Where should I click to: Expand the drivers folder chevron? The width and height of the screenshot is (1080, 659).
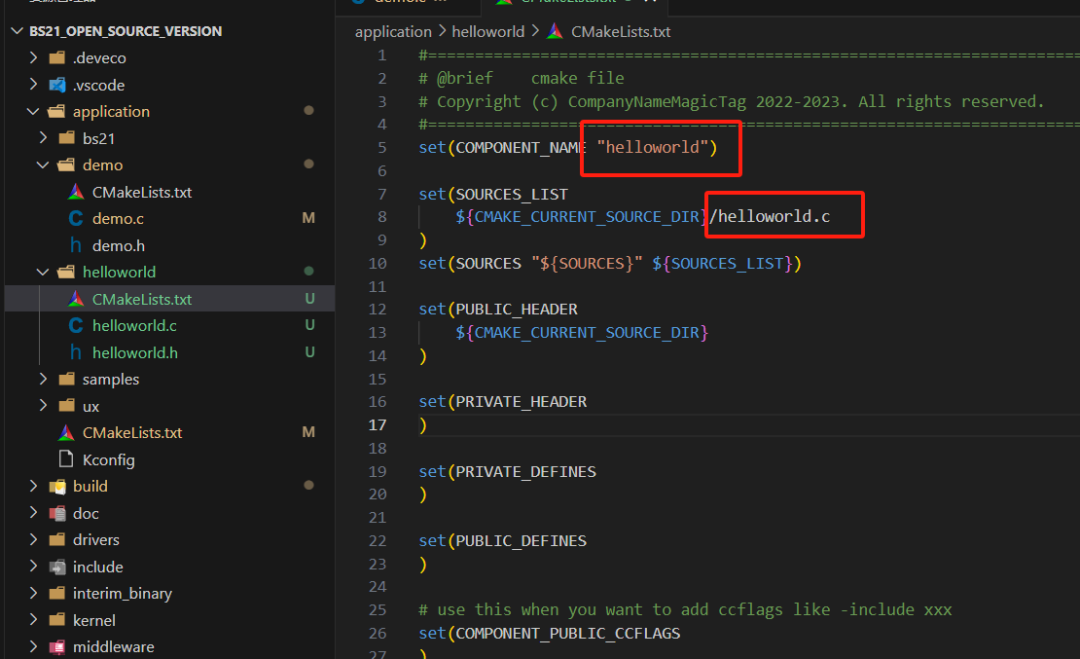point(33,539)
